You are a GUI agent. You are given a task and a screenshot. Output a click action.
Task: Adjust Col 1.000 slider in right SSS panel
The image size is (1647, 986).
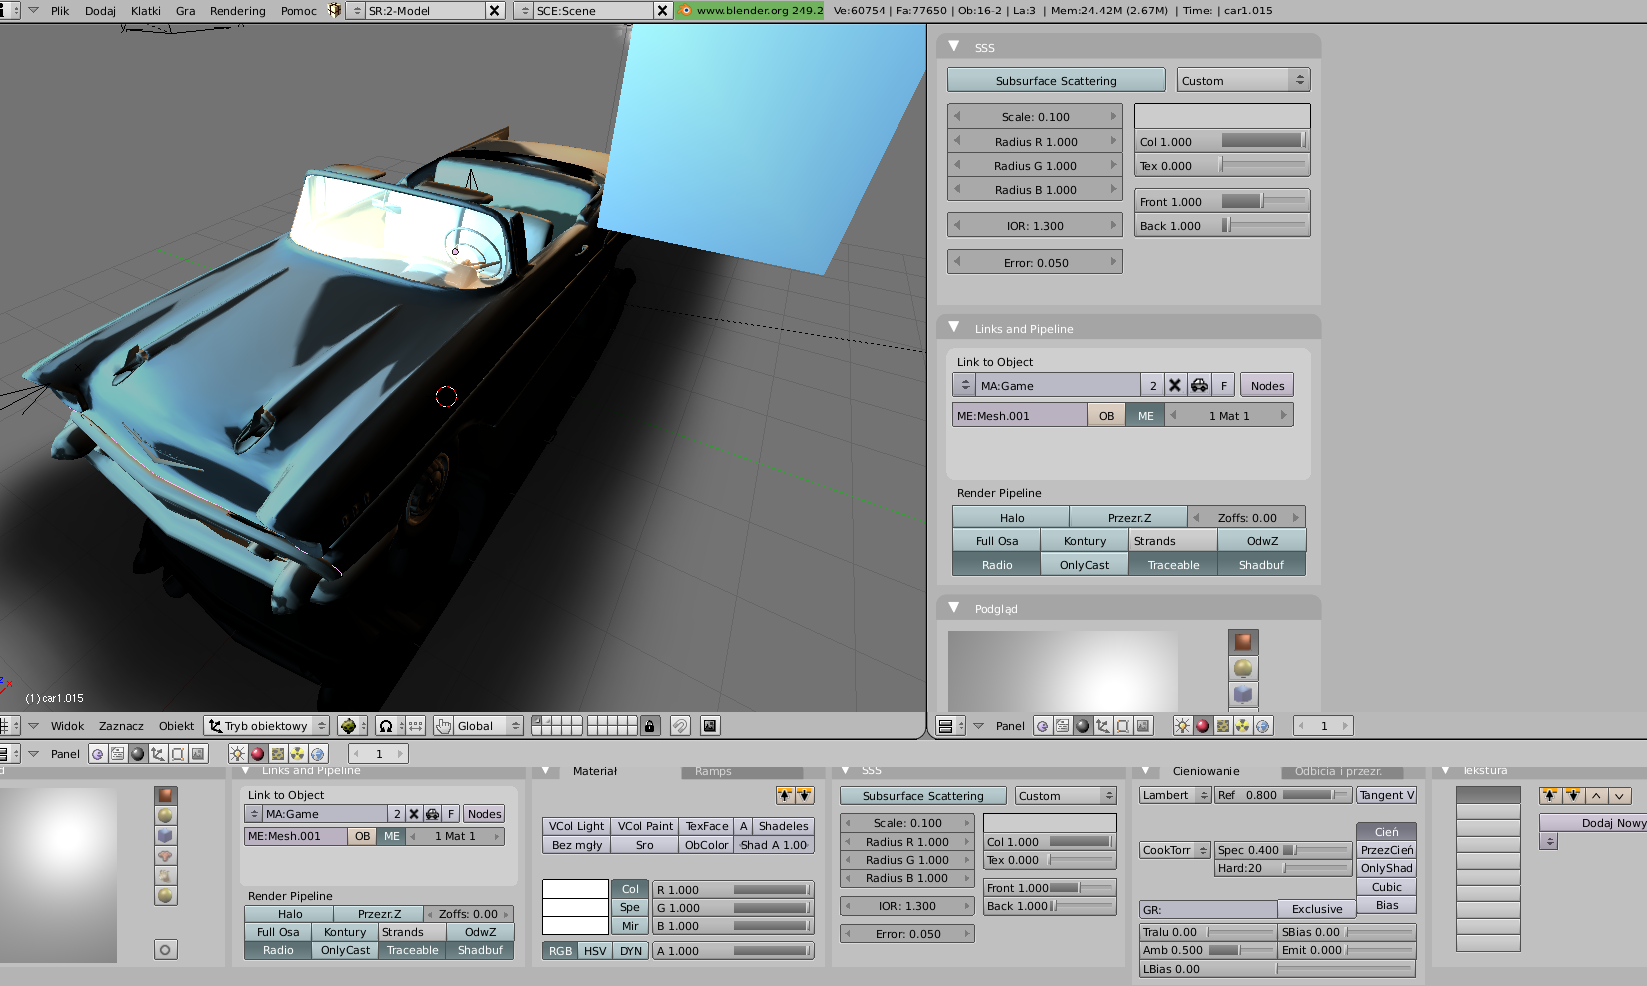point(1222,142)
